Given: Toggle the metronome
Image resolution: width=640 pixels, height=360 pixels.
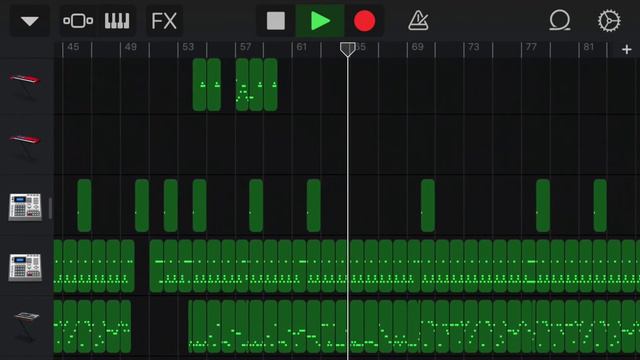Looking at the screenshot, I should [x=418, y=20].
